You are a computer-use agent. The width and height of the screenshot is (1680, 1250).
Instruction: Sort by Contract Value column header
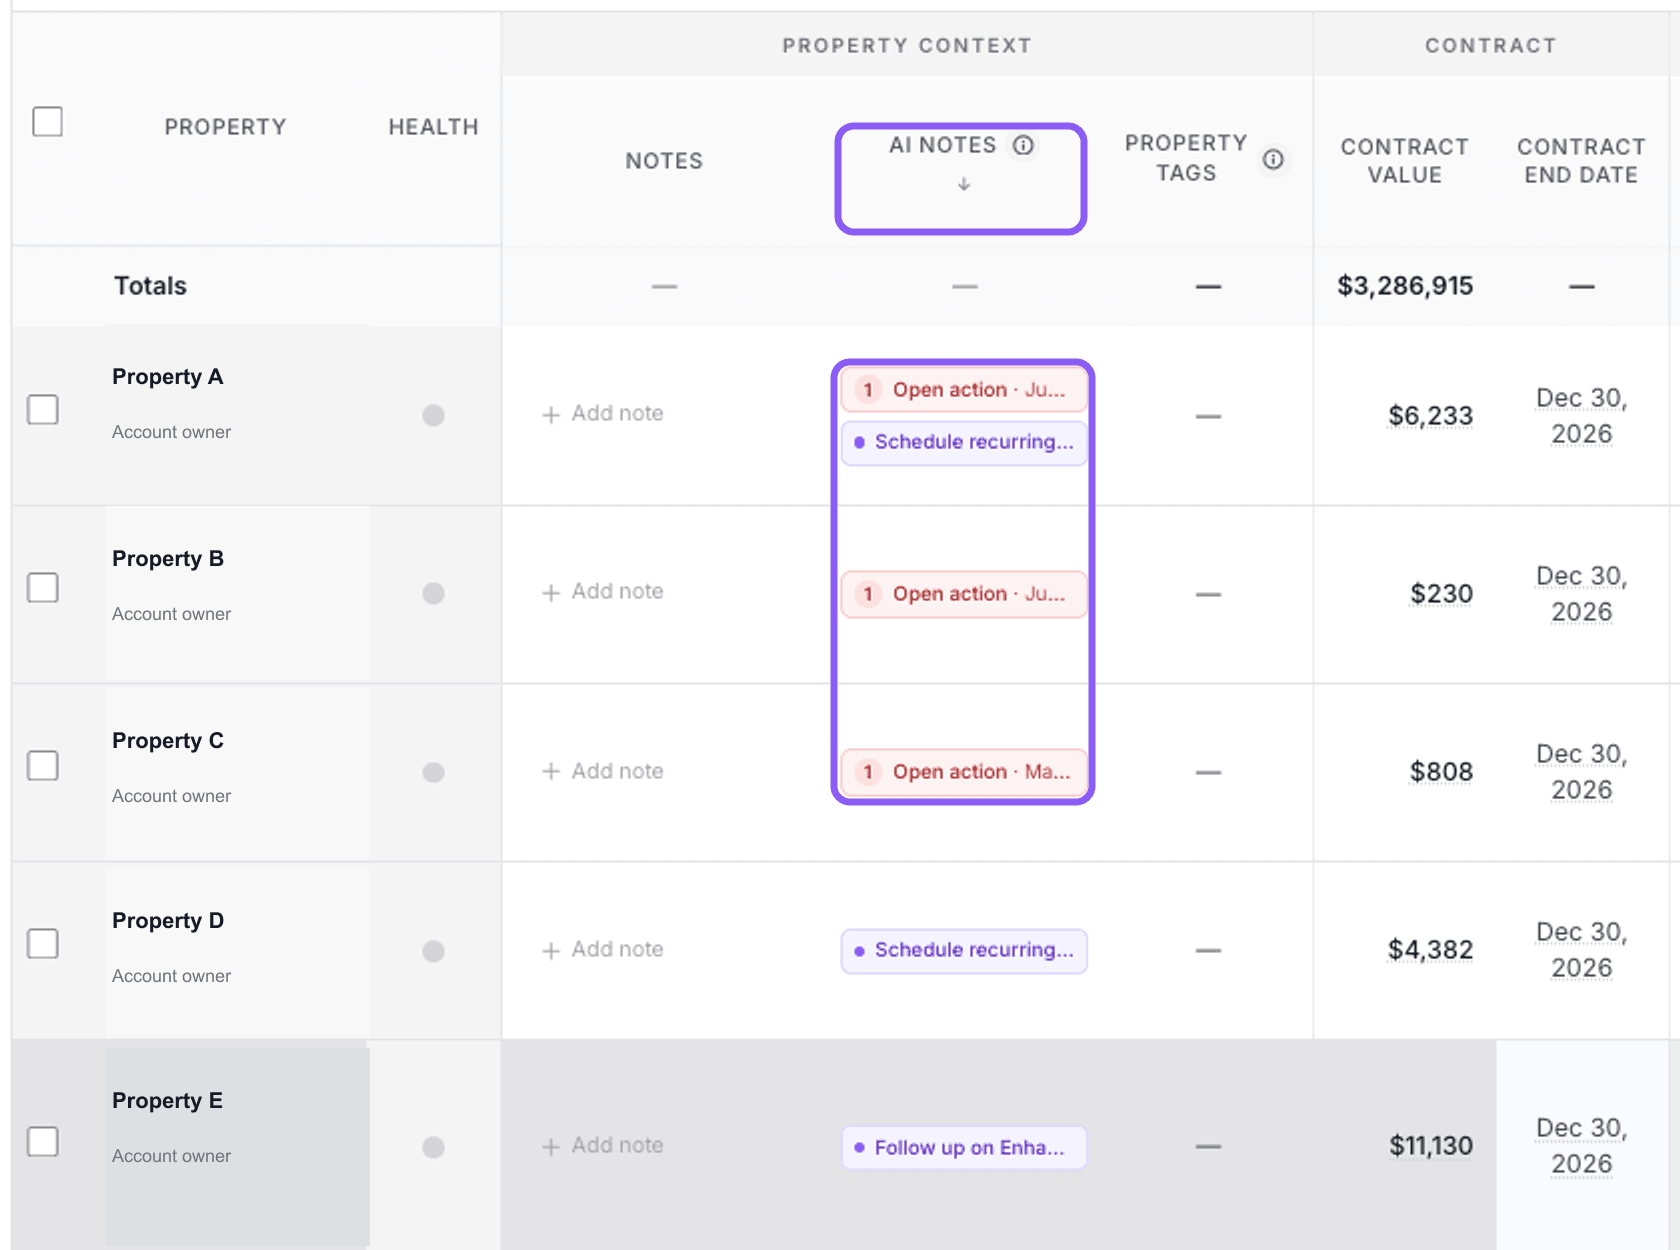(x=1404, y=161)
